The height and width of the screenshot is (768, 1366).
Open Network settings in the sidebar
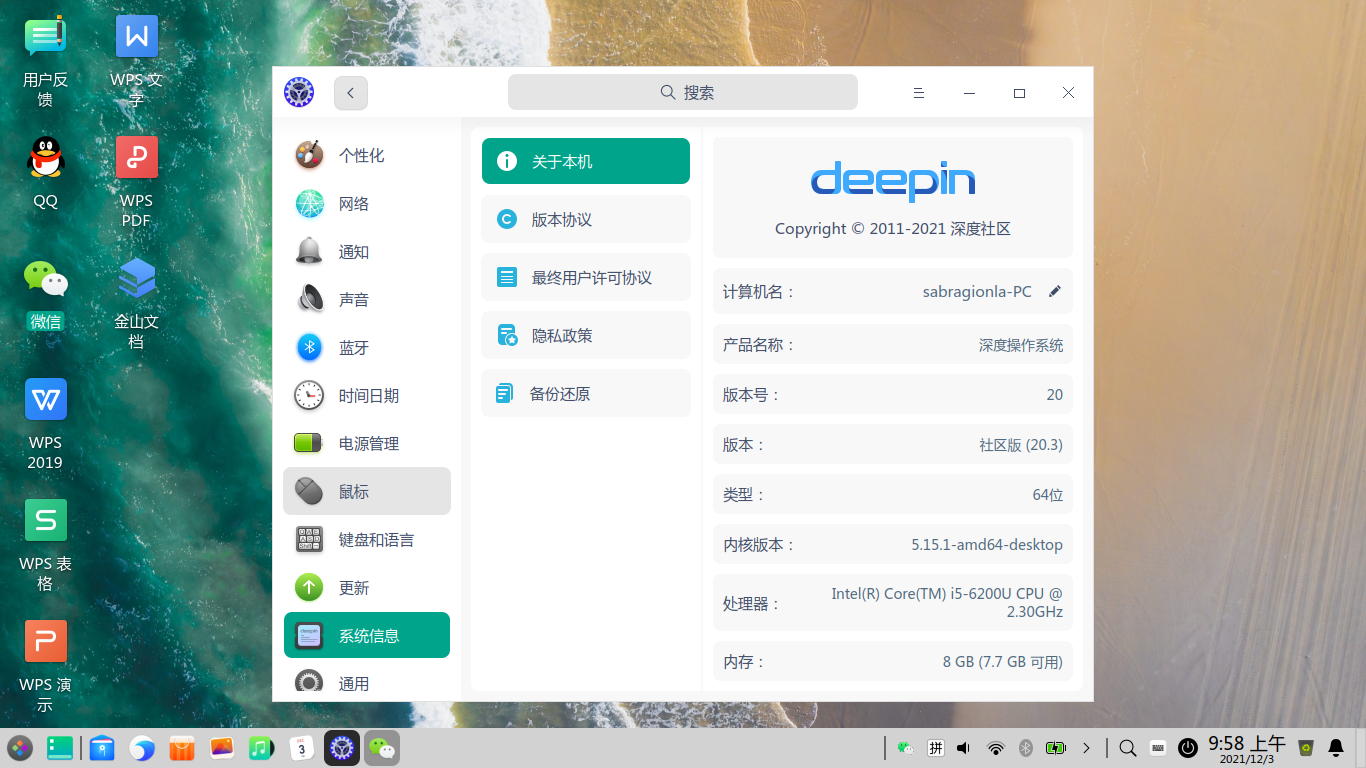pyautogui.click(x=354, y=203)
